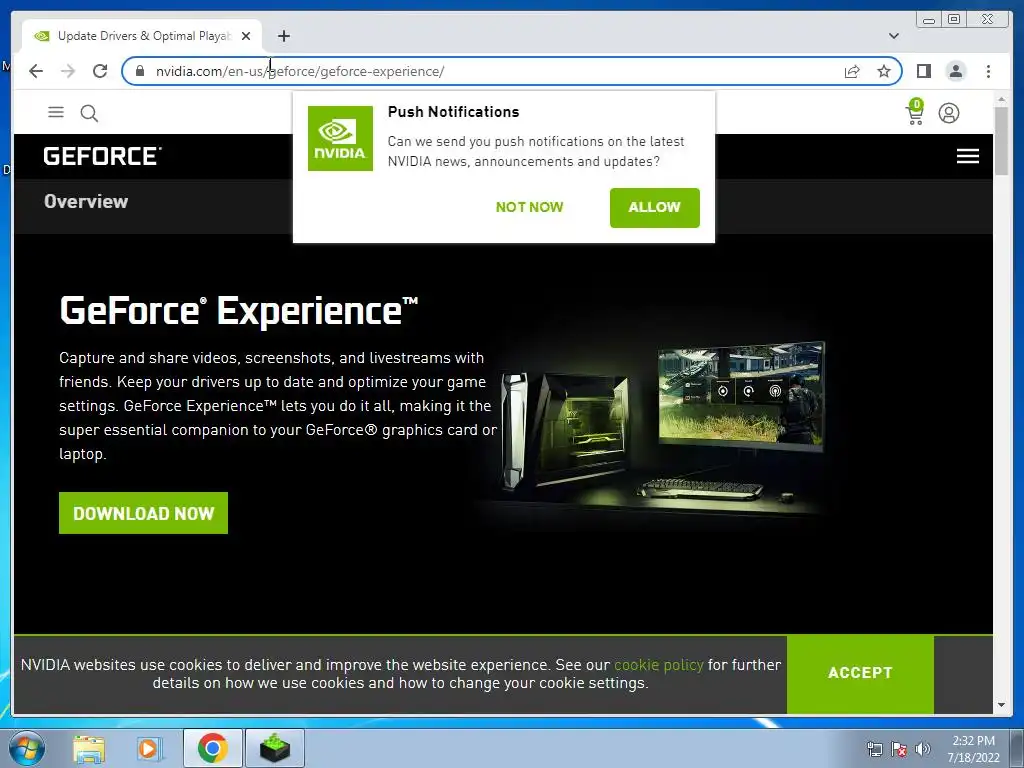
Task: Click NVIDIA logo in notification popup
Action: click(x=340, y=138)
